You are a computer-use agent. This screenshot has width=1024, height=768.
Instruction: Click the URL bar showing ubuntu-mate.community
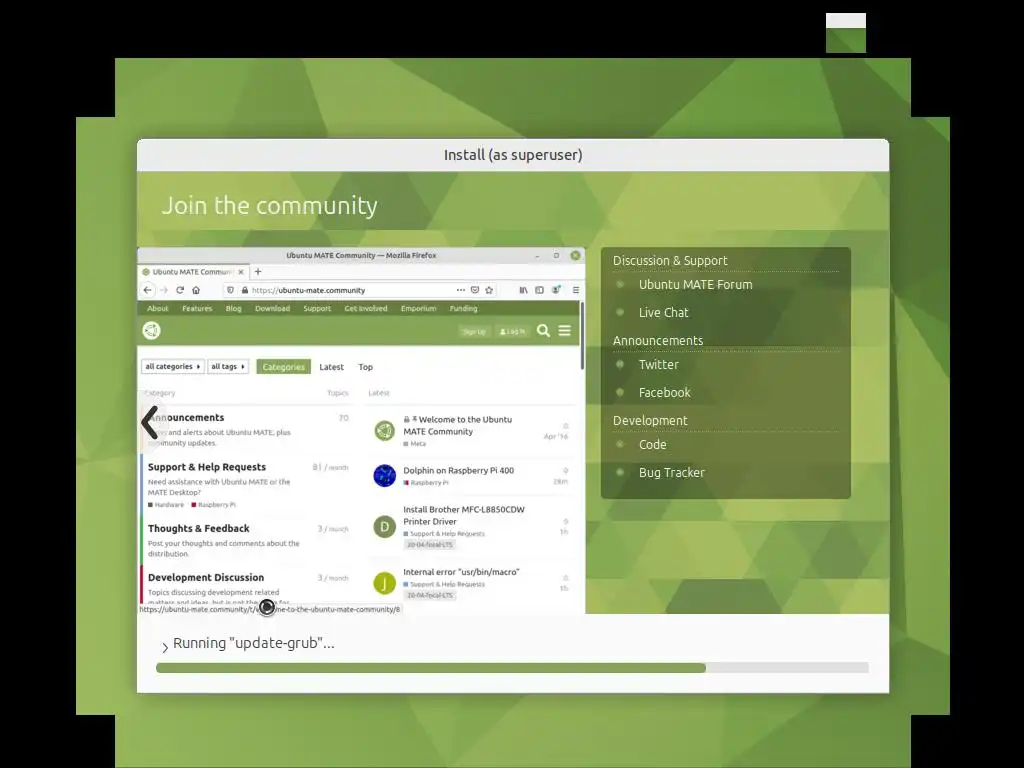[359, 290]
